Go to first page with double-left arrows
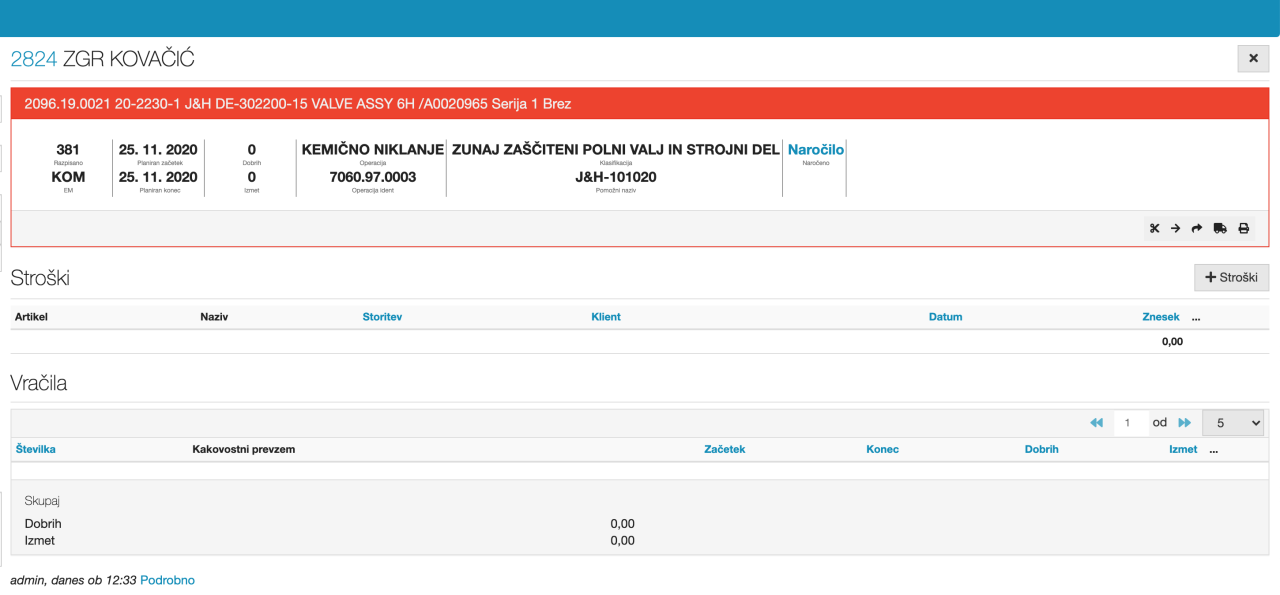This screenshot has height=595, width=1280. click(x=1096, y=423)
